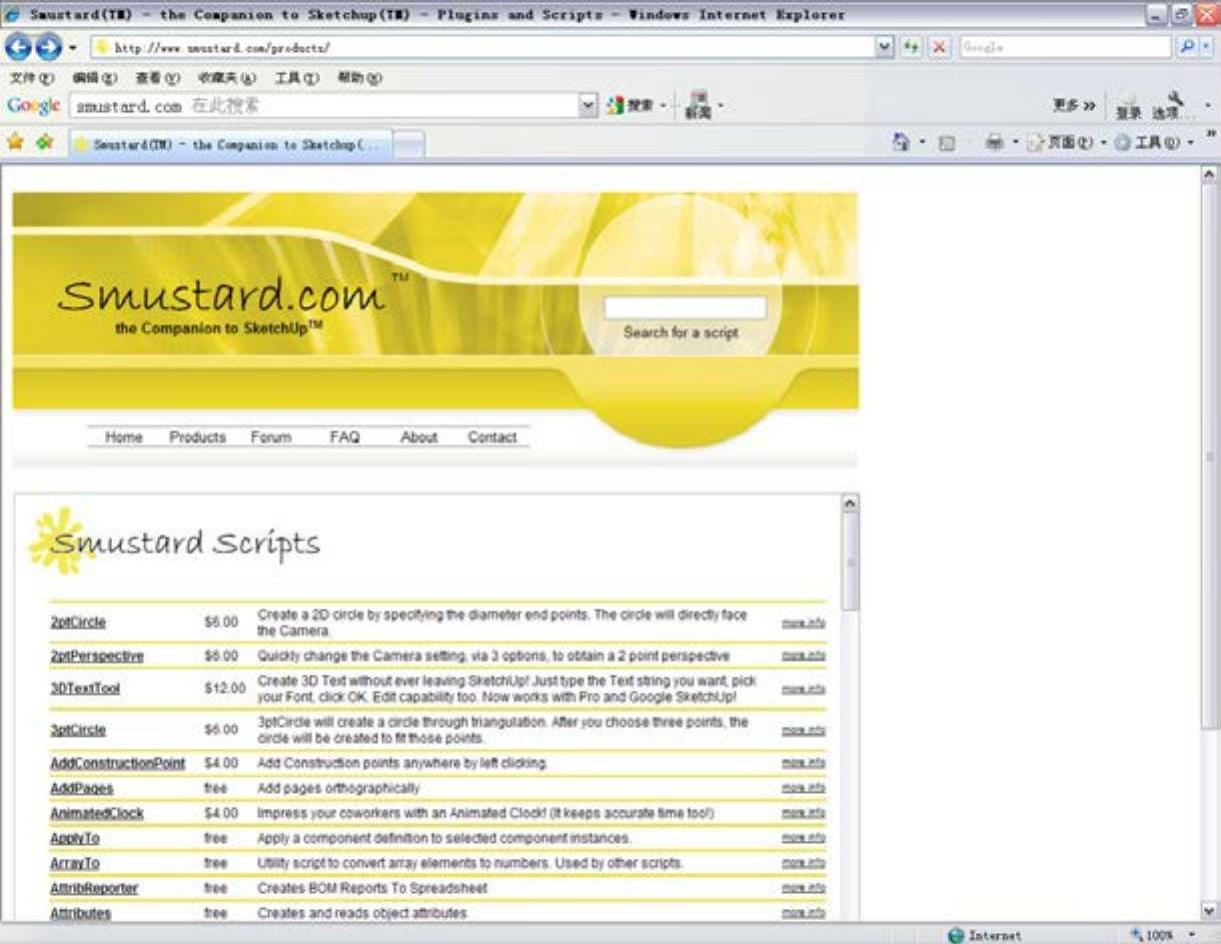Screen dimensions: 1221x944
Task: Click the Home icon in the command bar
Action: coord(901,143)
